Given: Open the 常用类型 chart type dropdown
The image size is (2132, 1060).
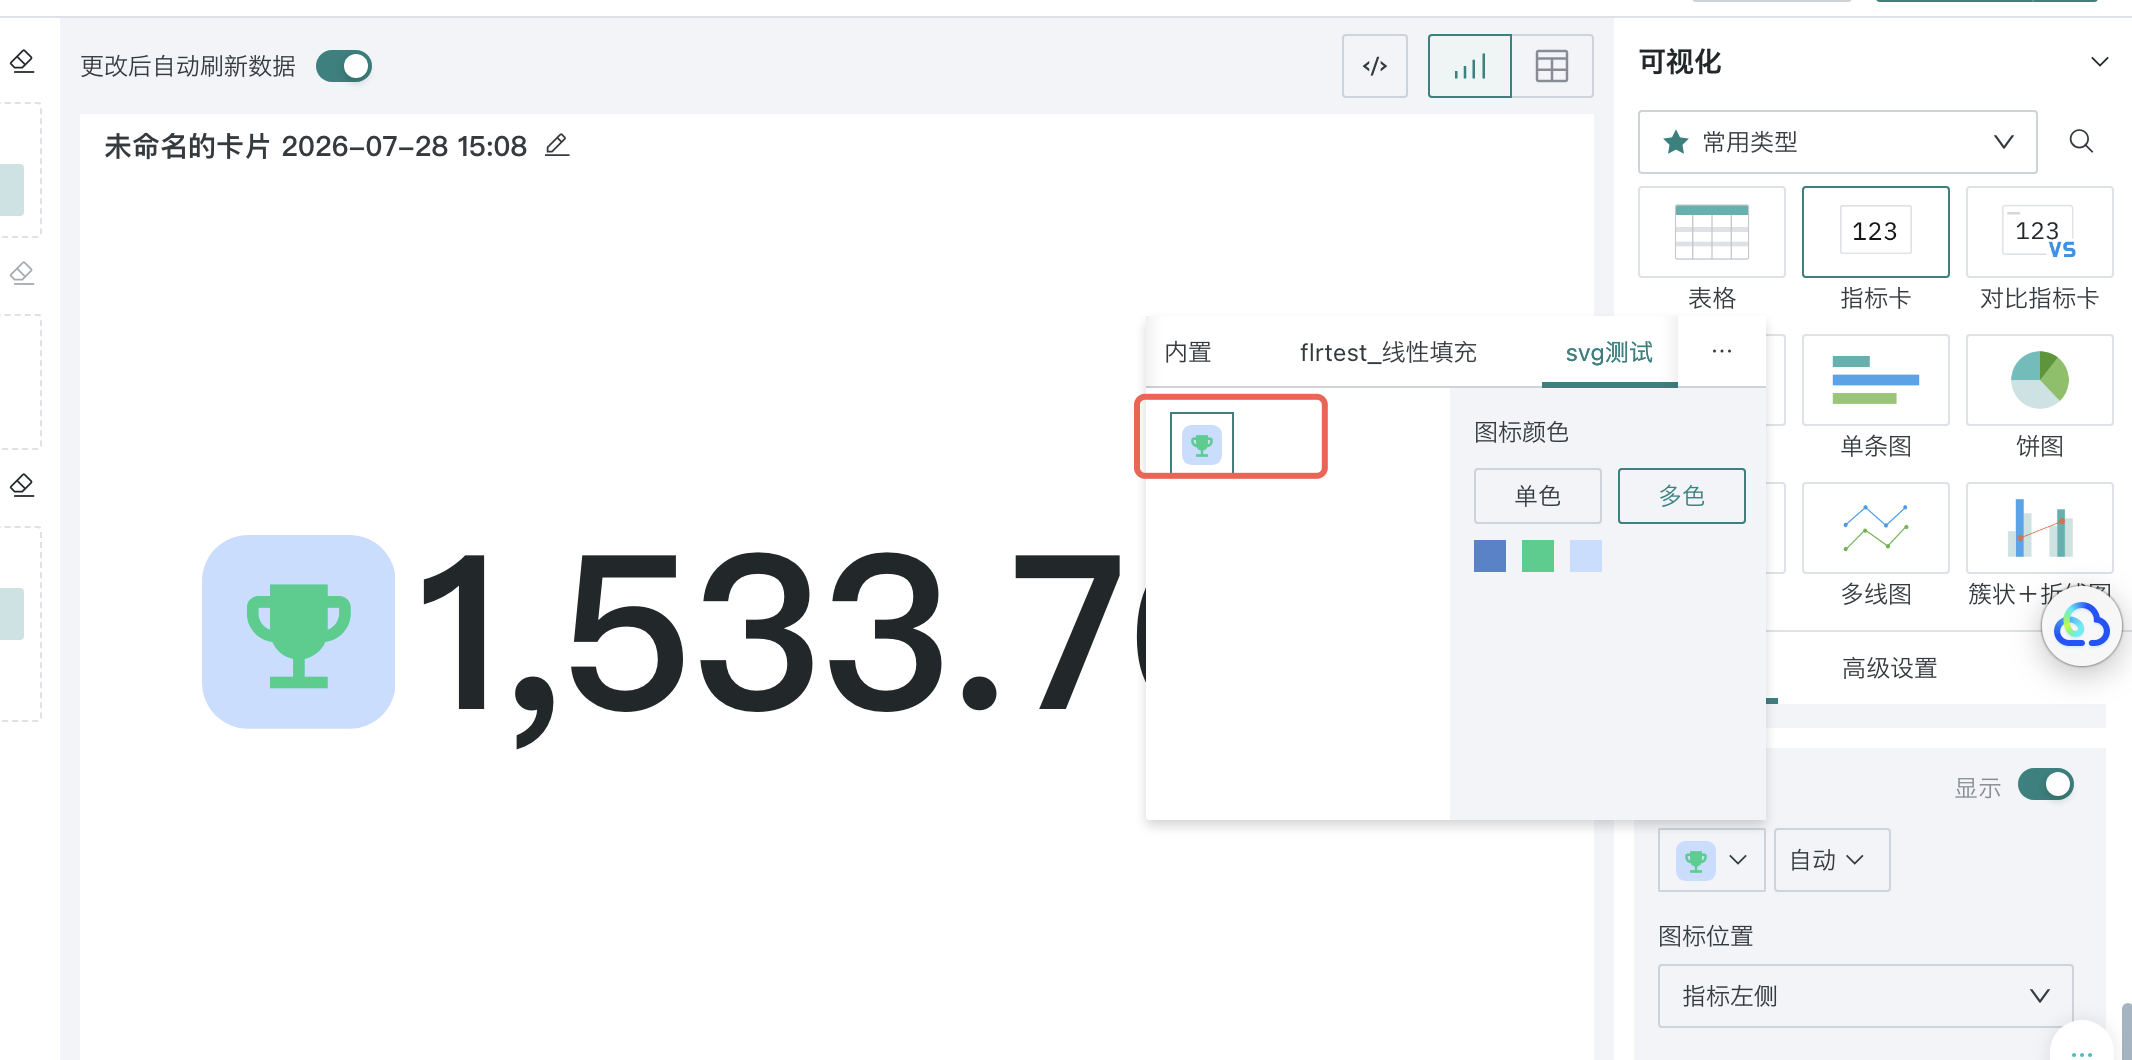Looking at the screenshot, I should [x=1838, y=142].
